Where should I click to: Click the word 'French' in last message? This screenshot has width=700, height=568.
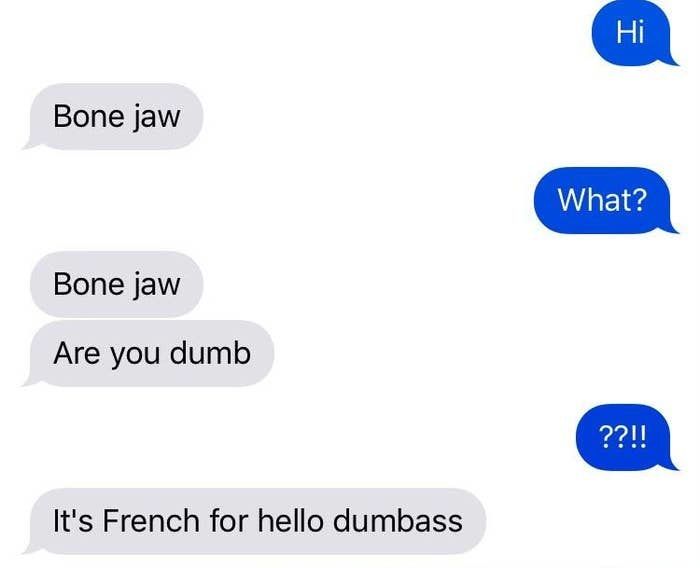[151, 521]
